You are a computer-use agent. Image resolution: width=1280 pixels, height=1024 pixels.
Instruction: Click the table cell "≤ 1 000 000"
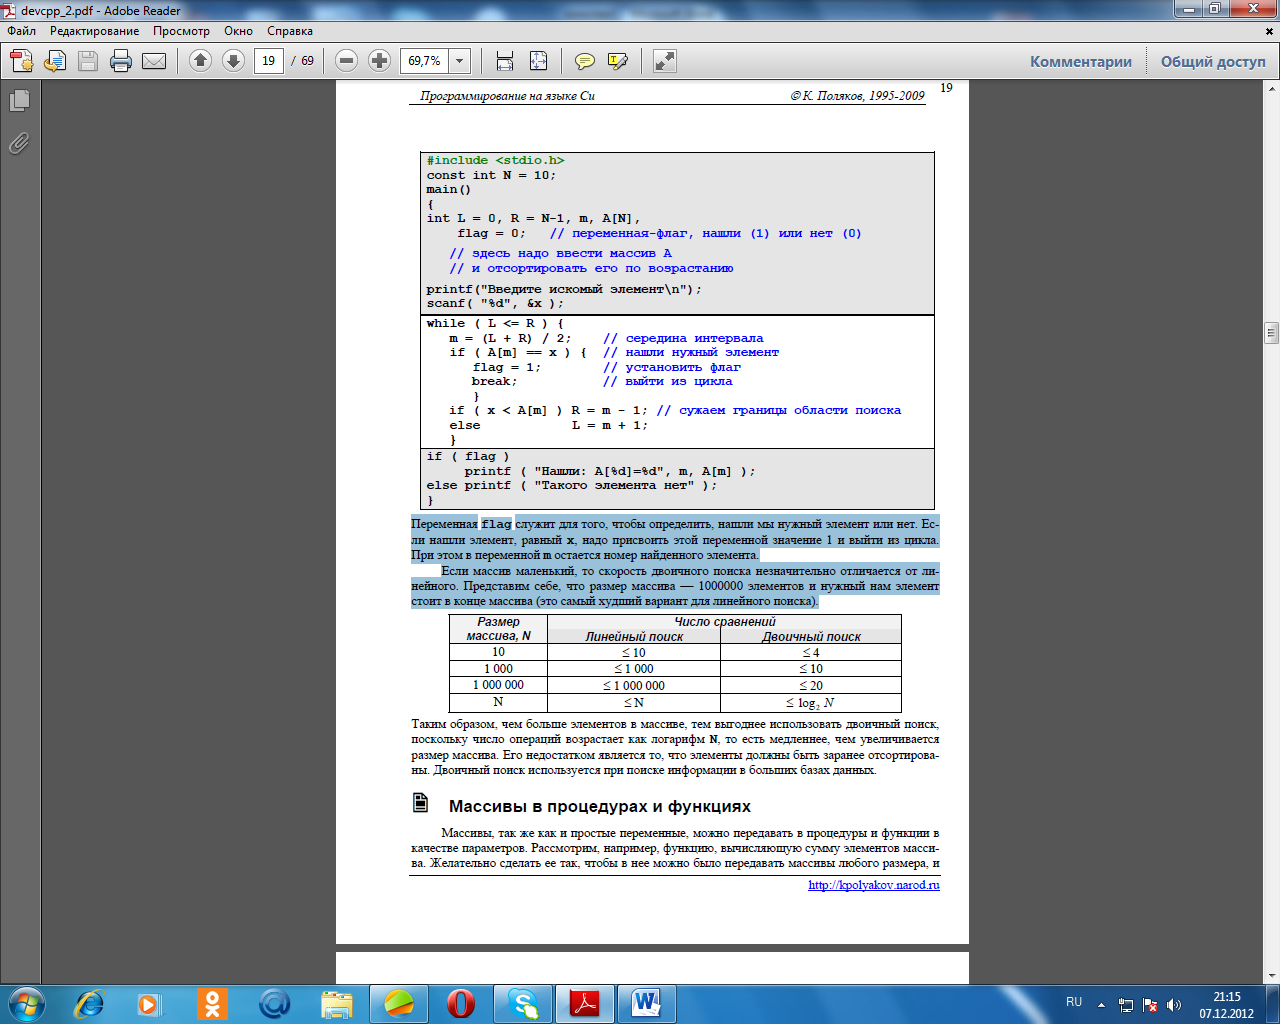point(634,685)
